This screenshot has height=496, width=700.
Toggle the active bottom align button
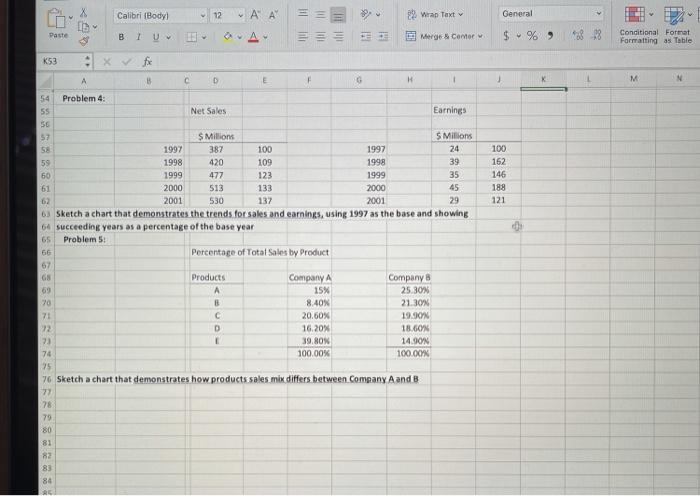(x=338, y=15)
